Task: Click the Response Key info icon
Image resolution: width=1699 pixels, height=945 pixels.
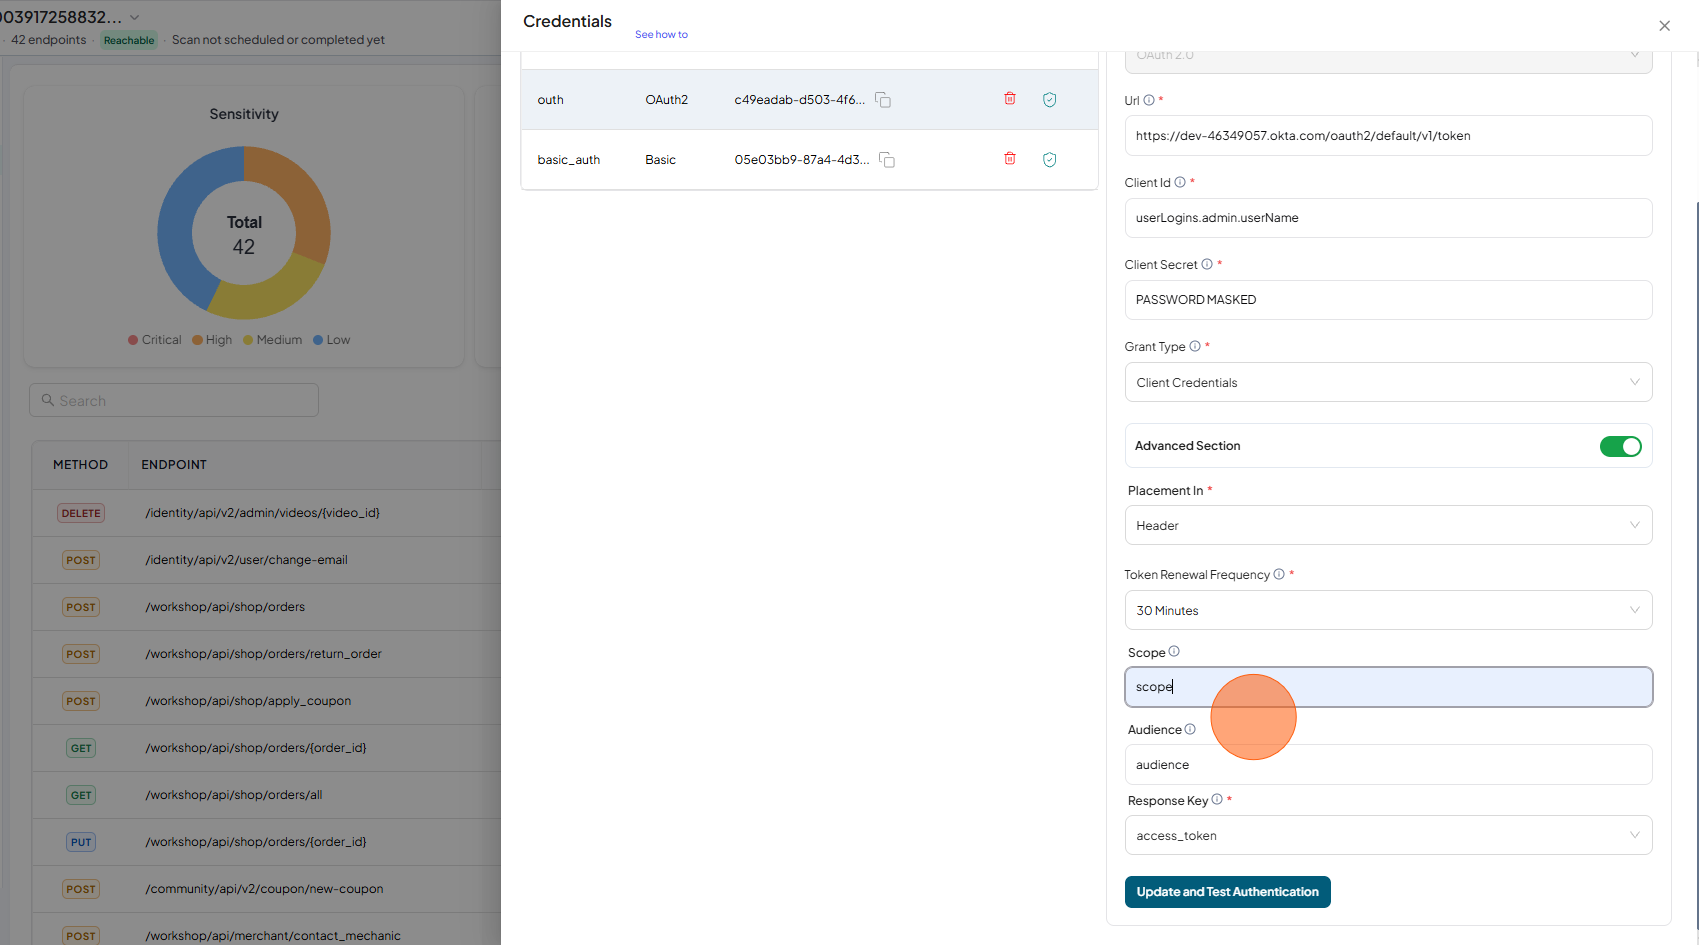Action: coord(1217,799)
